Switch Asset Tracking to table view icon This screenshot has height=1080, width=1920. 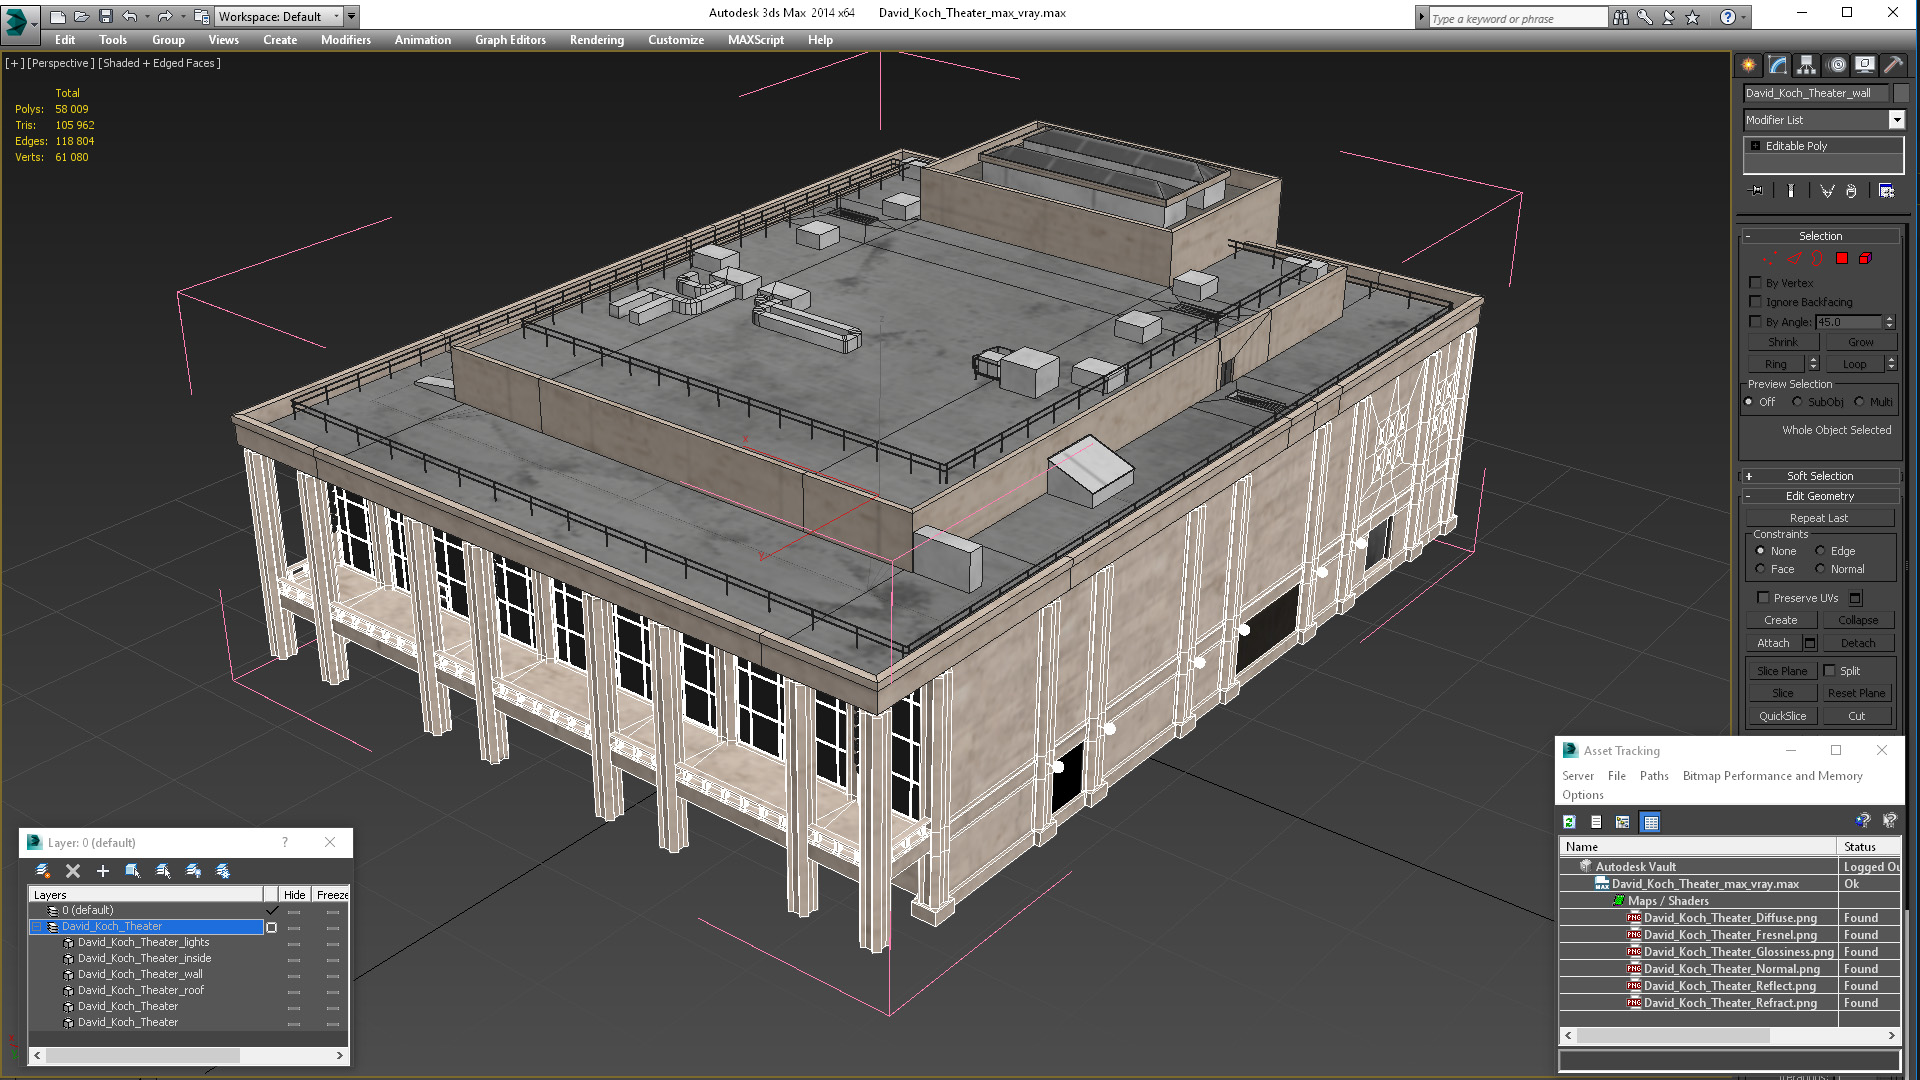(1651, 822)
